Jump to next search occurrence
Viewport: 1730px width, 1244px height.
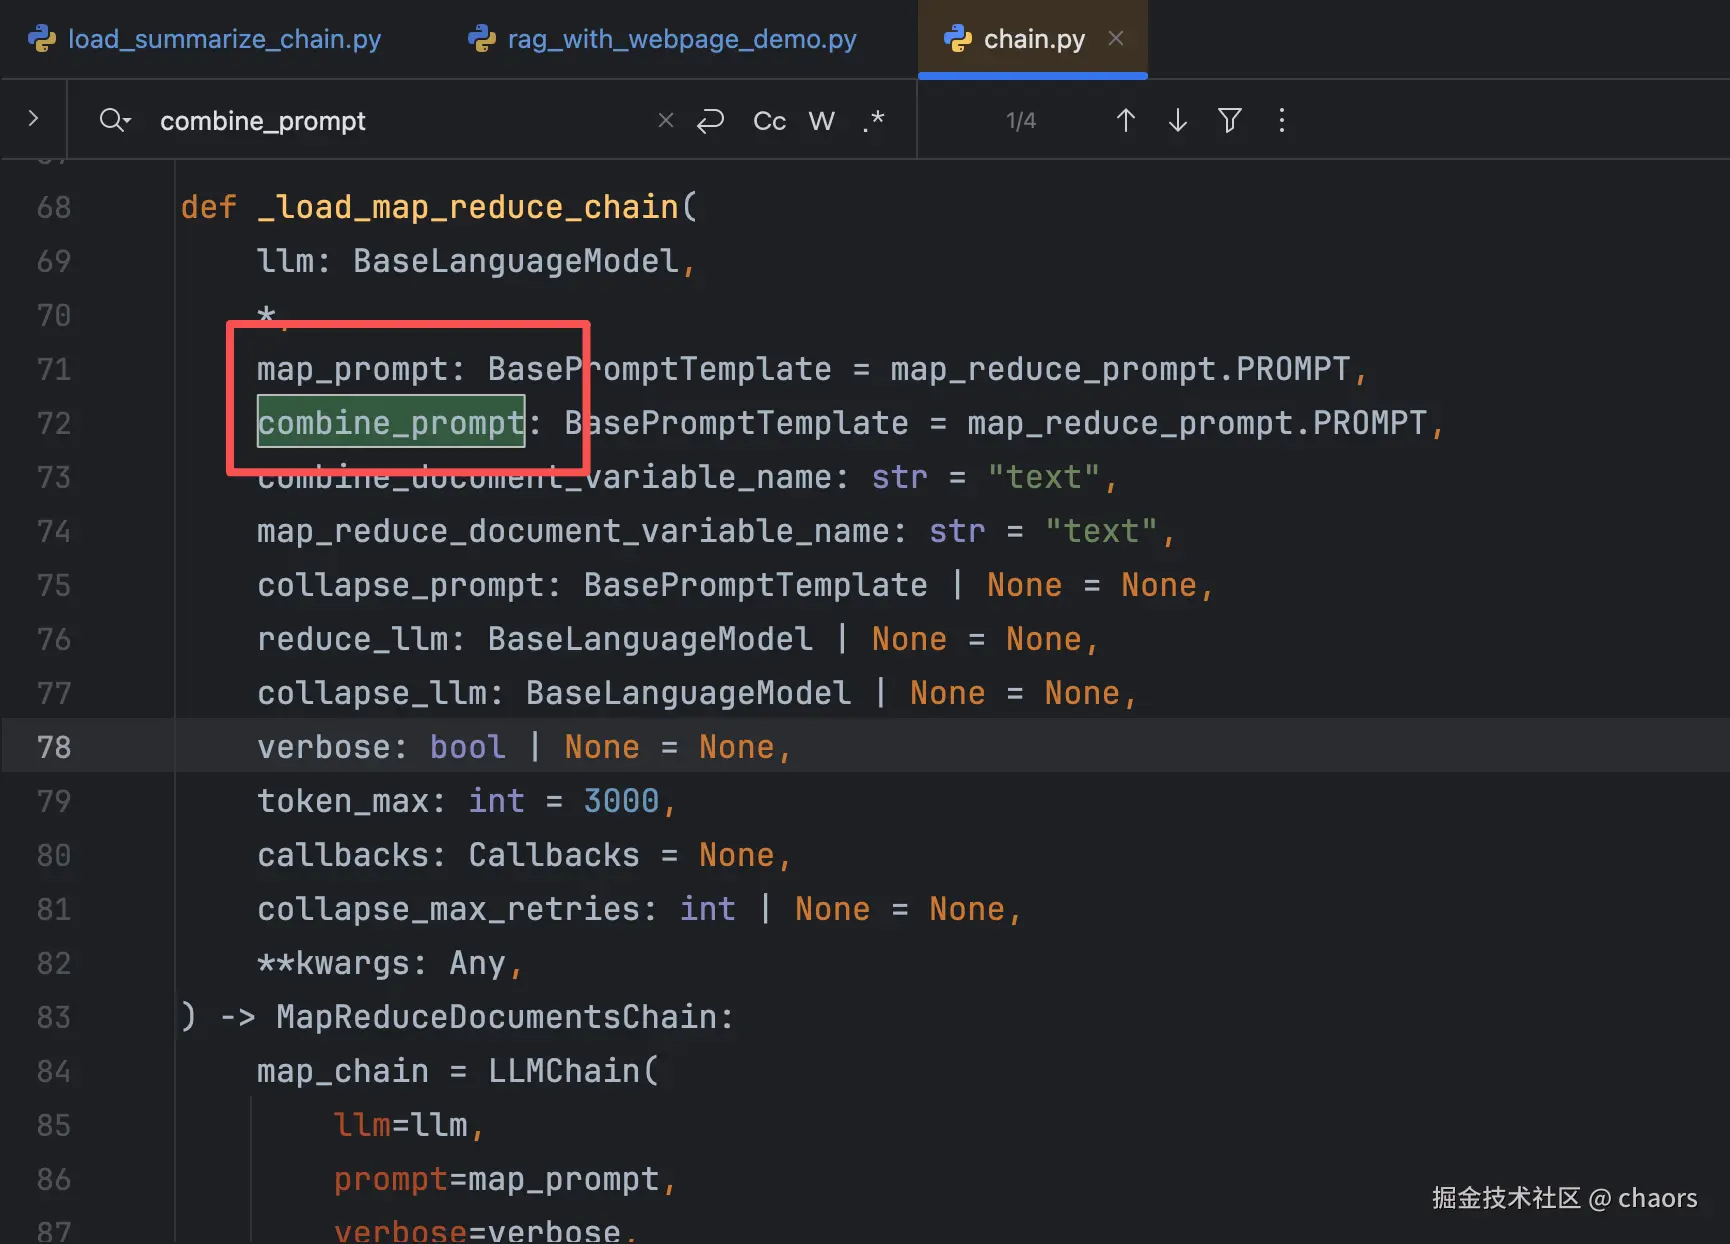coord(1178,121)
